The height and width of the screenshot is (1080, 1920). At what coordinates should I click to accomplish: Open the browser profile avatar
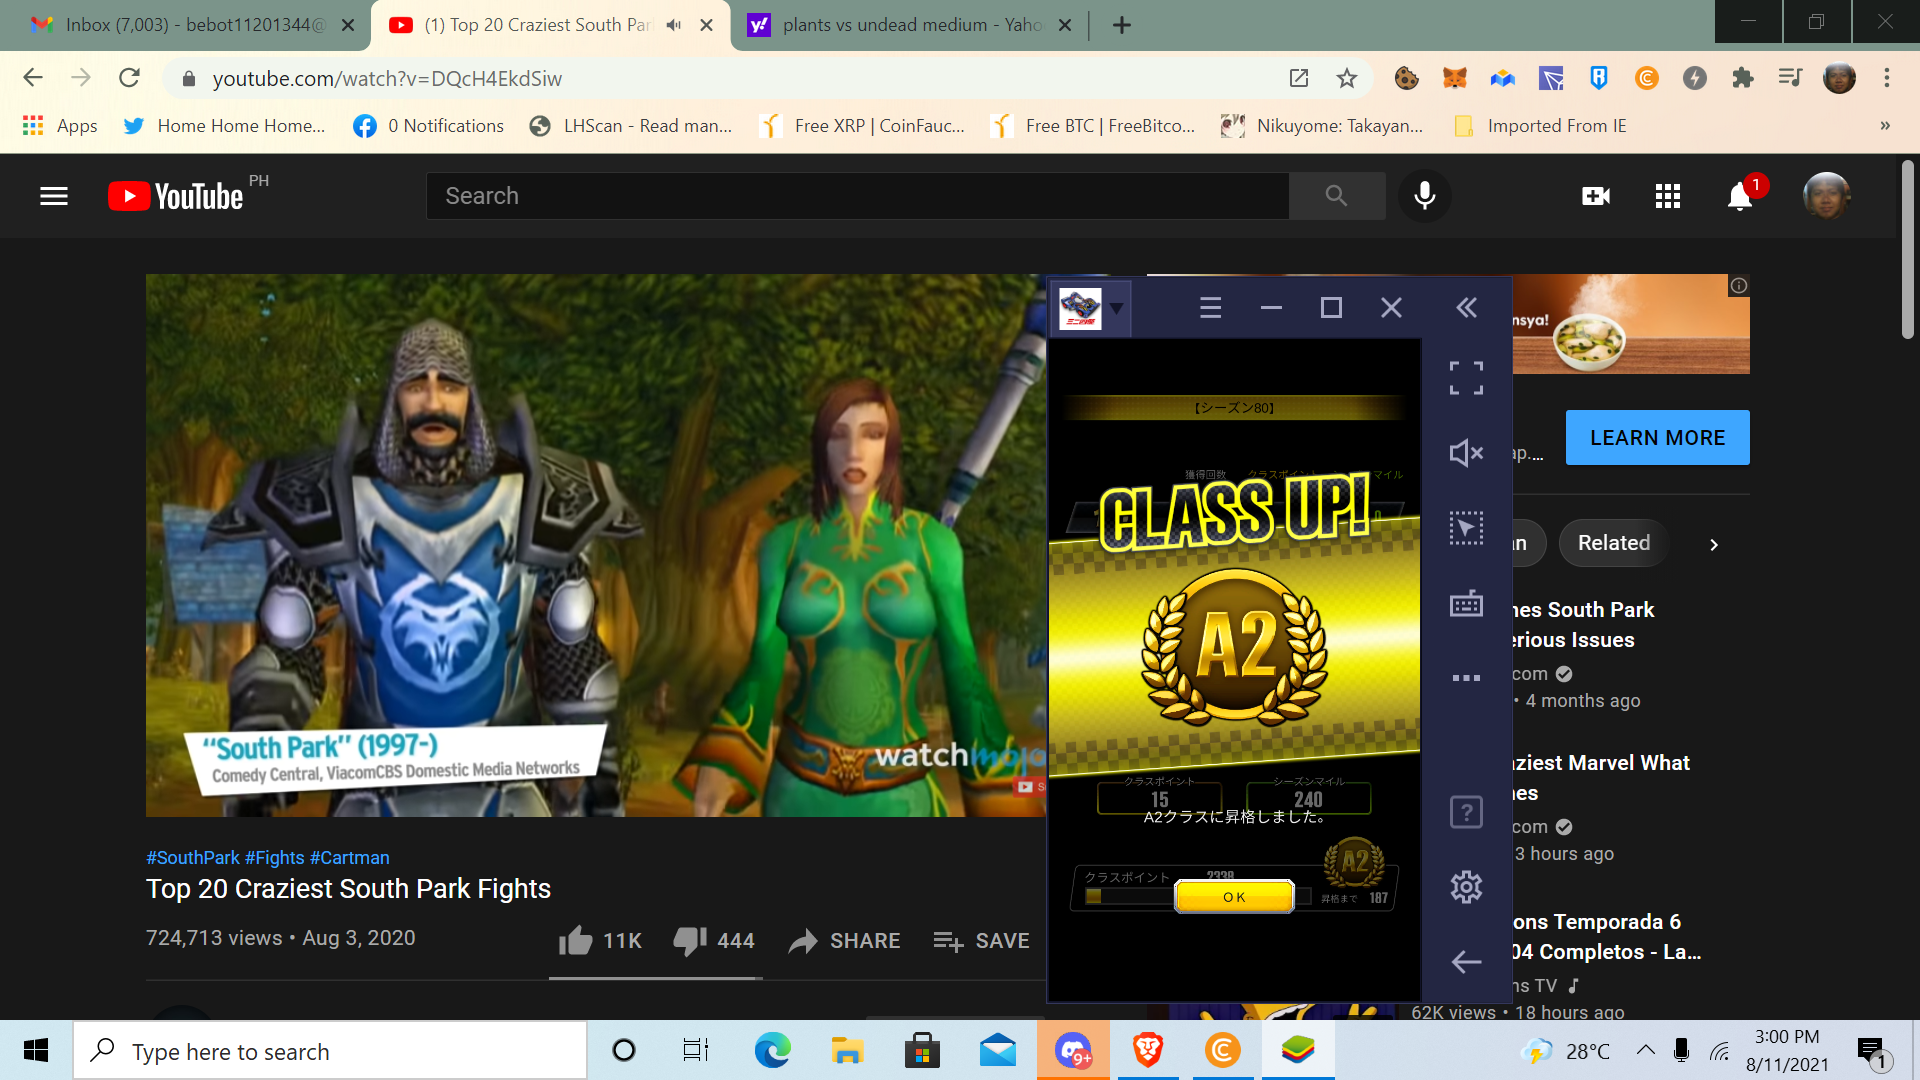click(x=1839, y=78)
